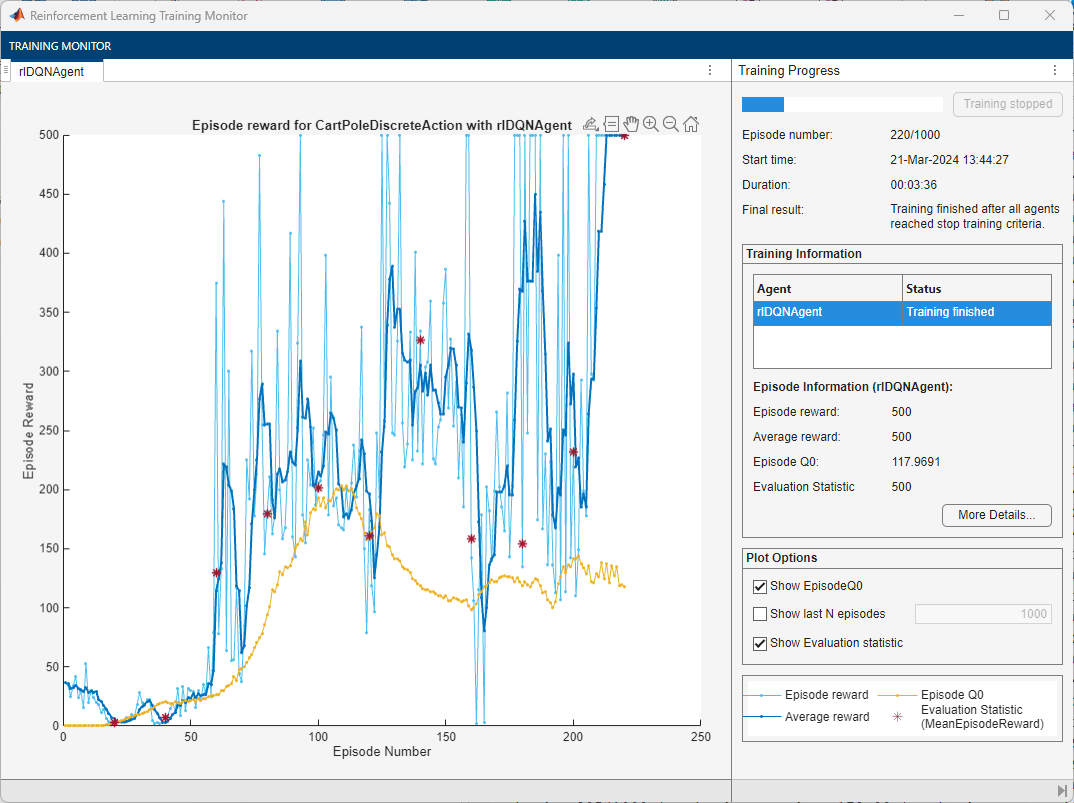Restore plot view with home icon
Image resolution: width=1074 pixels, height=803 pixels.
691,124
